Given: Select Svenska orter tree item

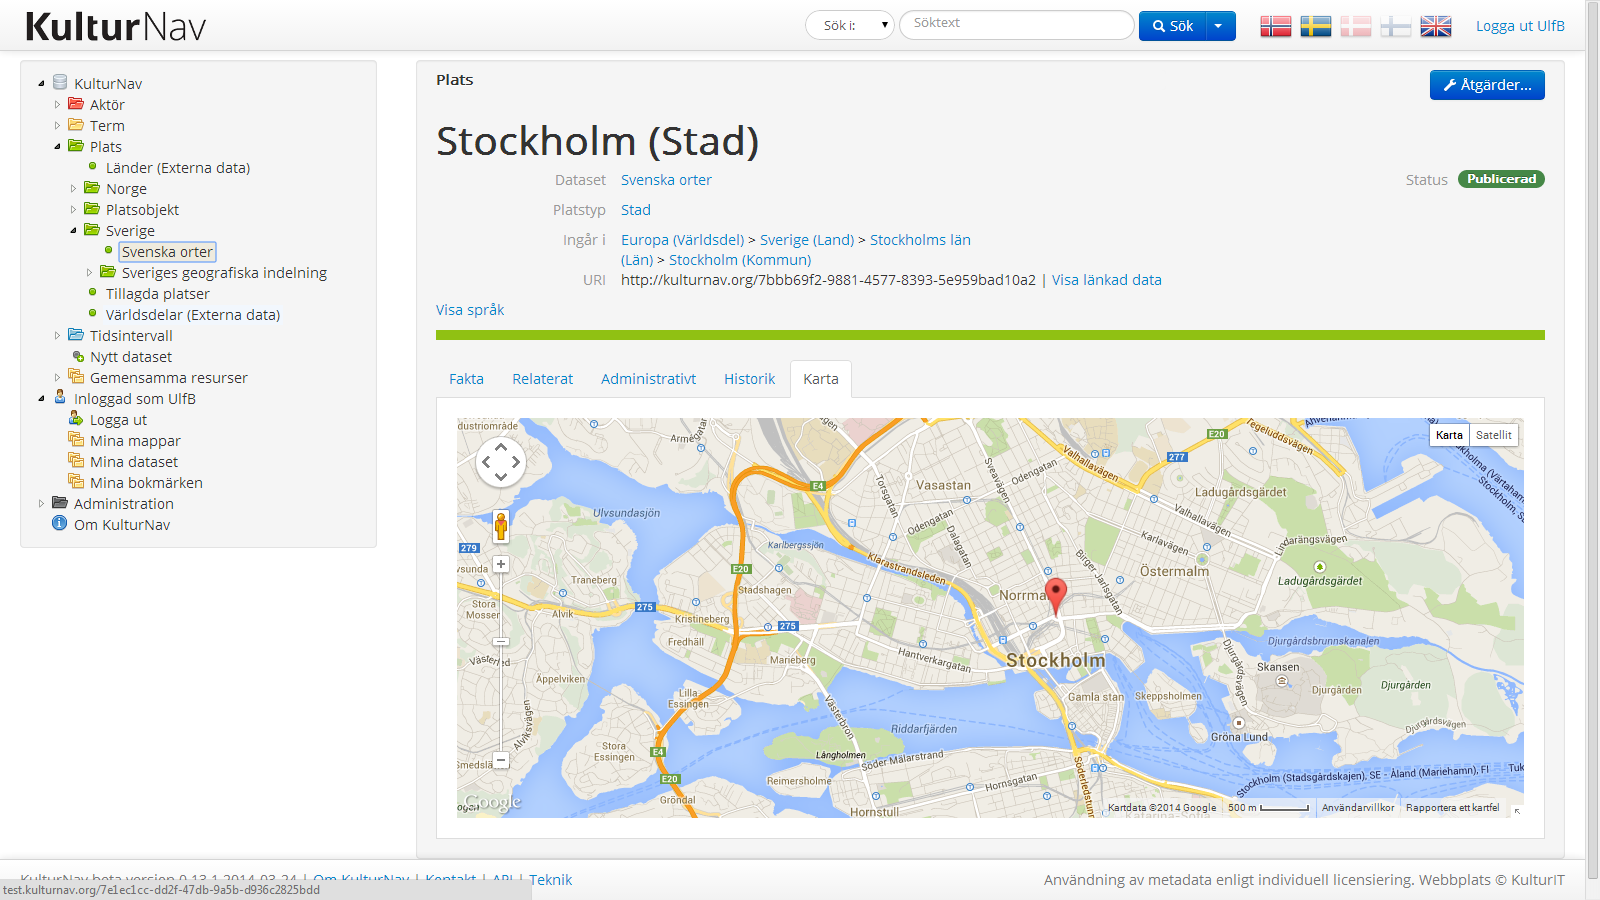Looking at the screenshot, I should (167, 252).
